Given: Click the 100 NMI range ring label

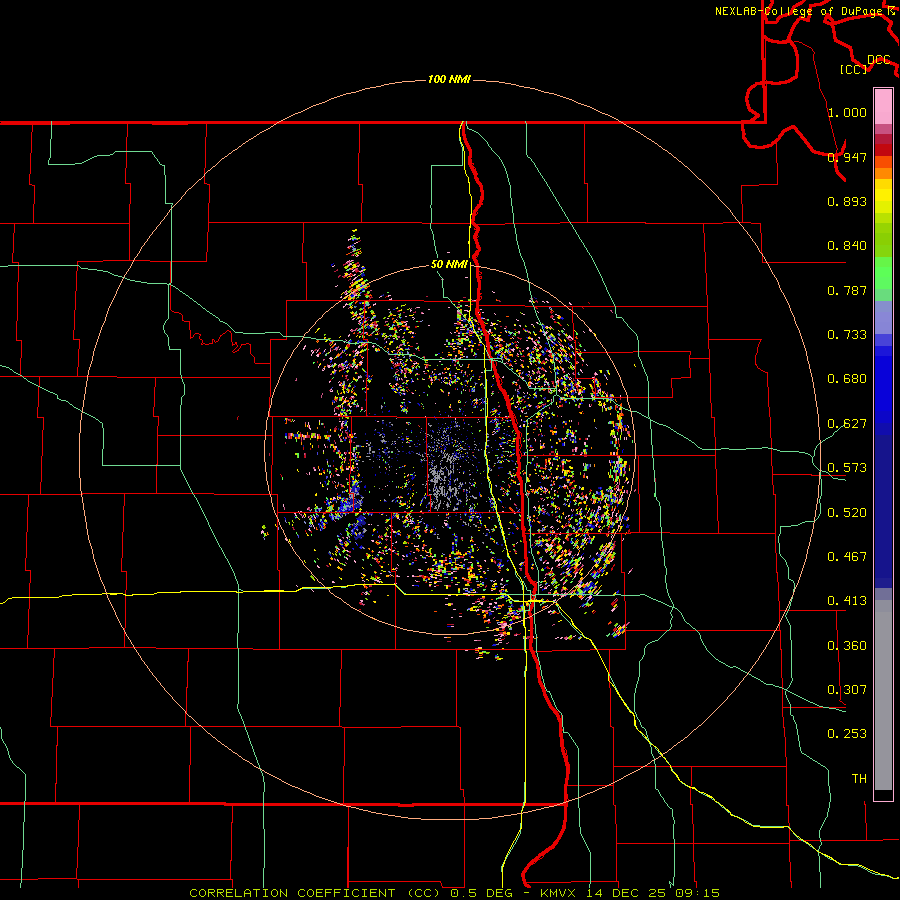Looking at the screenshot, I should [x=449, y=79].
